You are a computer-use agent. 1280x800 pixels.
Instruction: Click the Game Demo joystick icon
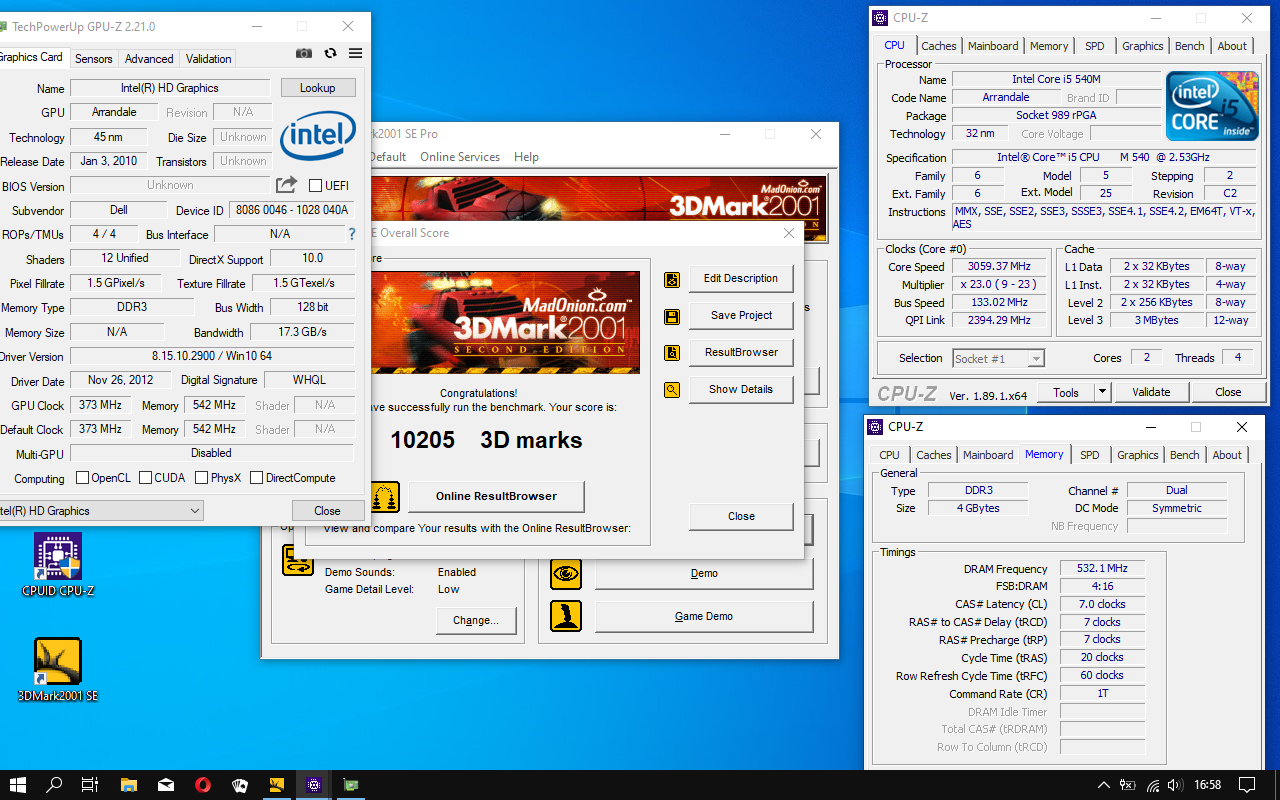566,616
